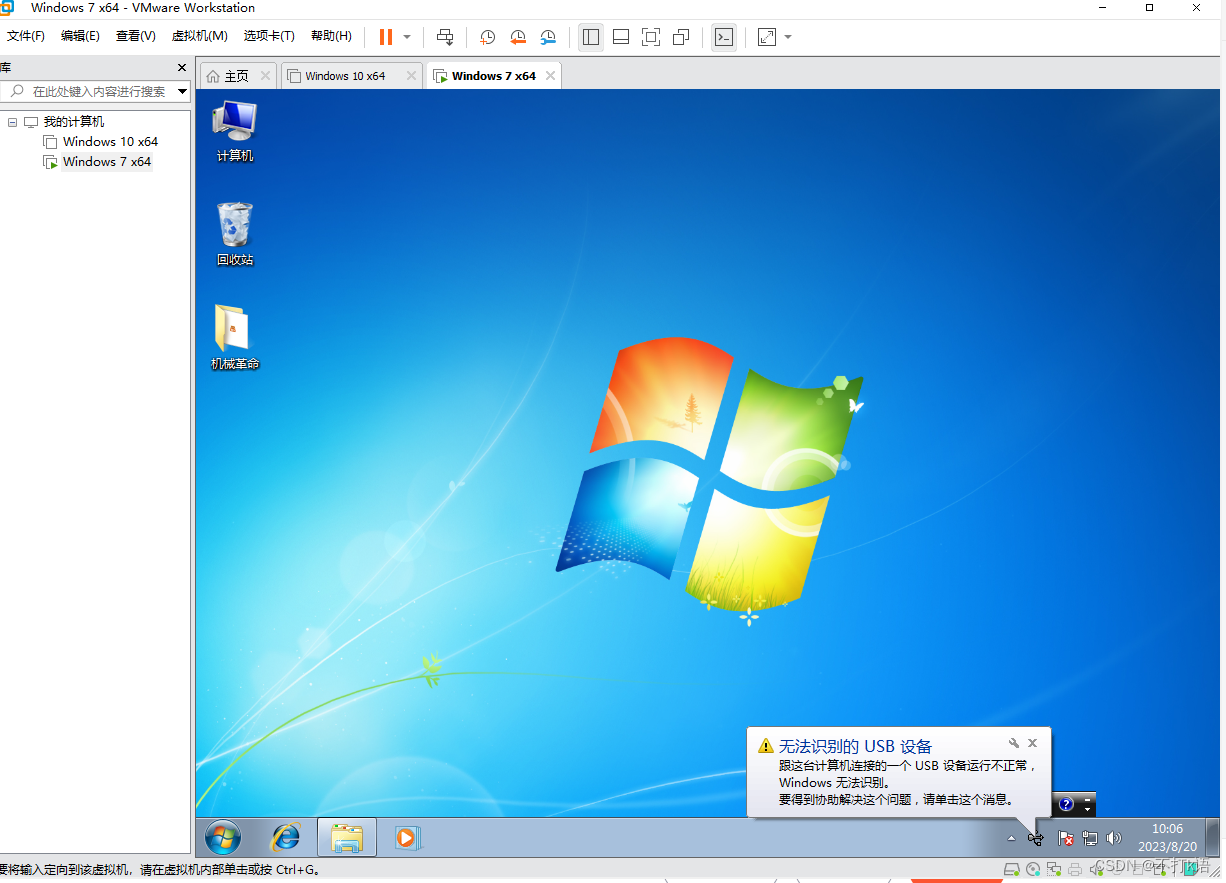
Task: Click the 无法识别的 USB 设备 balloon title
Action: (x=855, y=746)
